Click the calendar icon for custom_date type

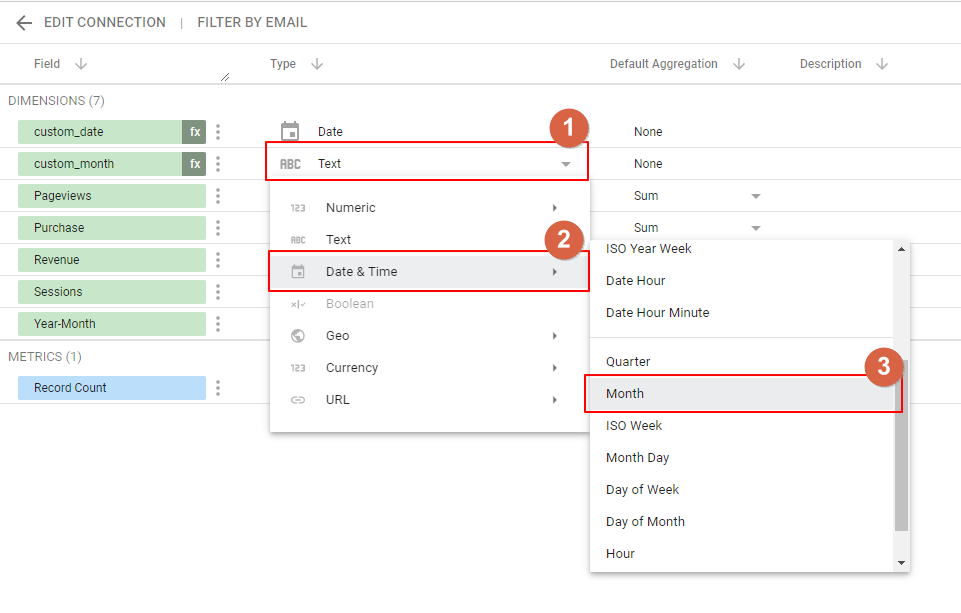(290, 132)
